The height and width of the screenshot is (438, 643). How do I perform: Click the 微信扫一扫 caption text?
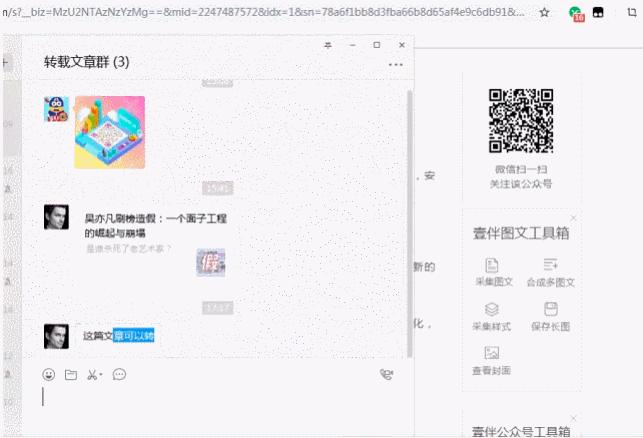(521, 169)
